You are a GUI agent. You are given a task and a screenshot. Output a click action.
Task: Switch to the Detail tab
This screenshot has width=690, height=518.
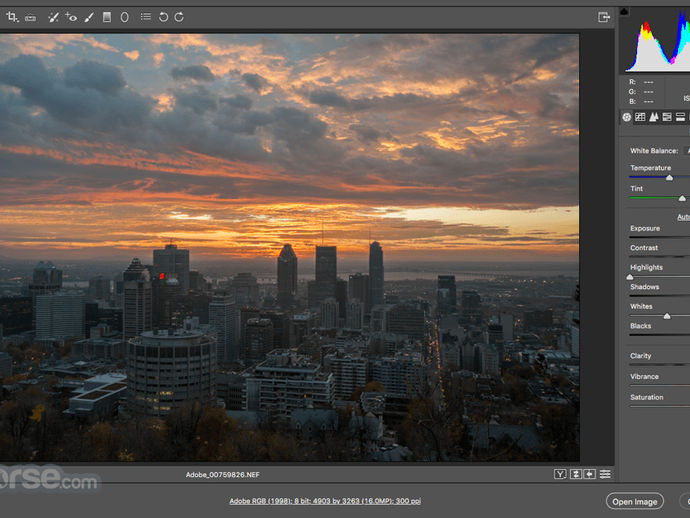pyautogui.click(x=654, y=117)
